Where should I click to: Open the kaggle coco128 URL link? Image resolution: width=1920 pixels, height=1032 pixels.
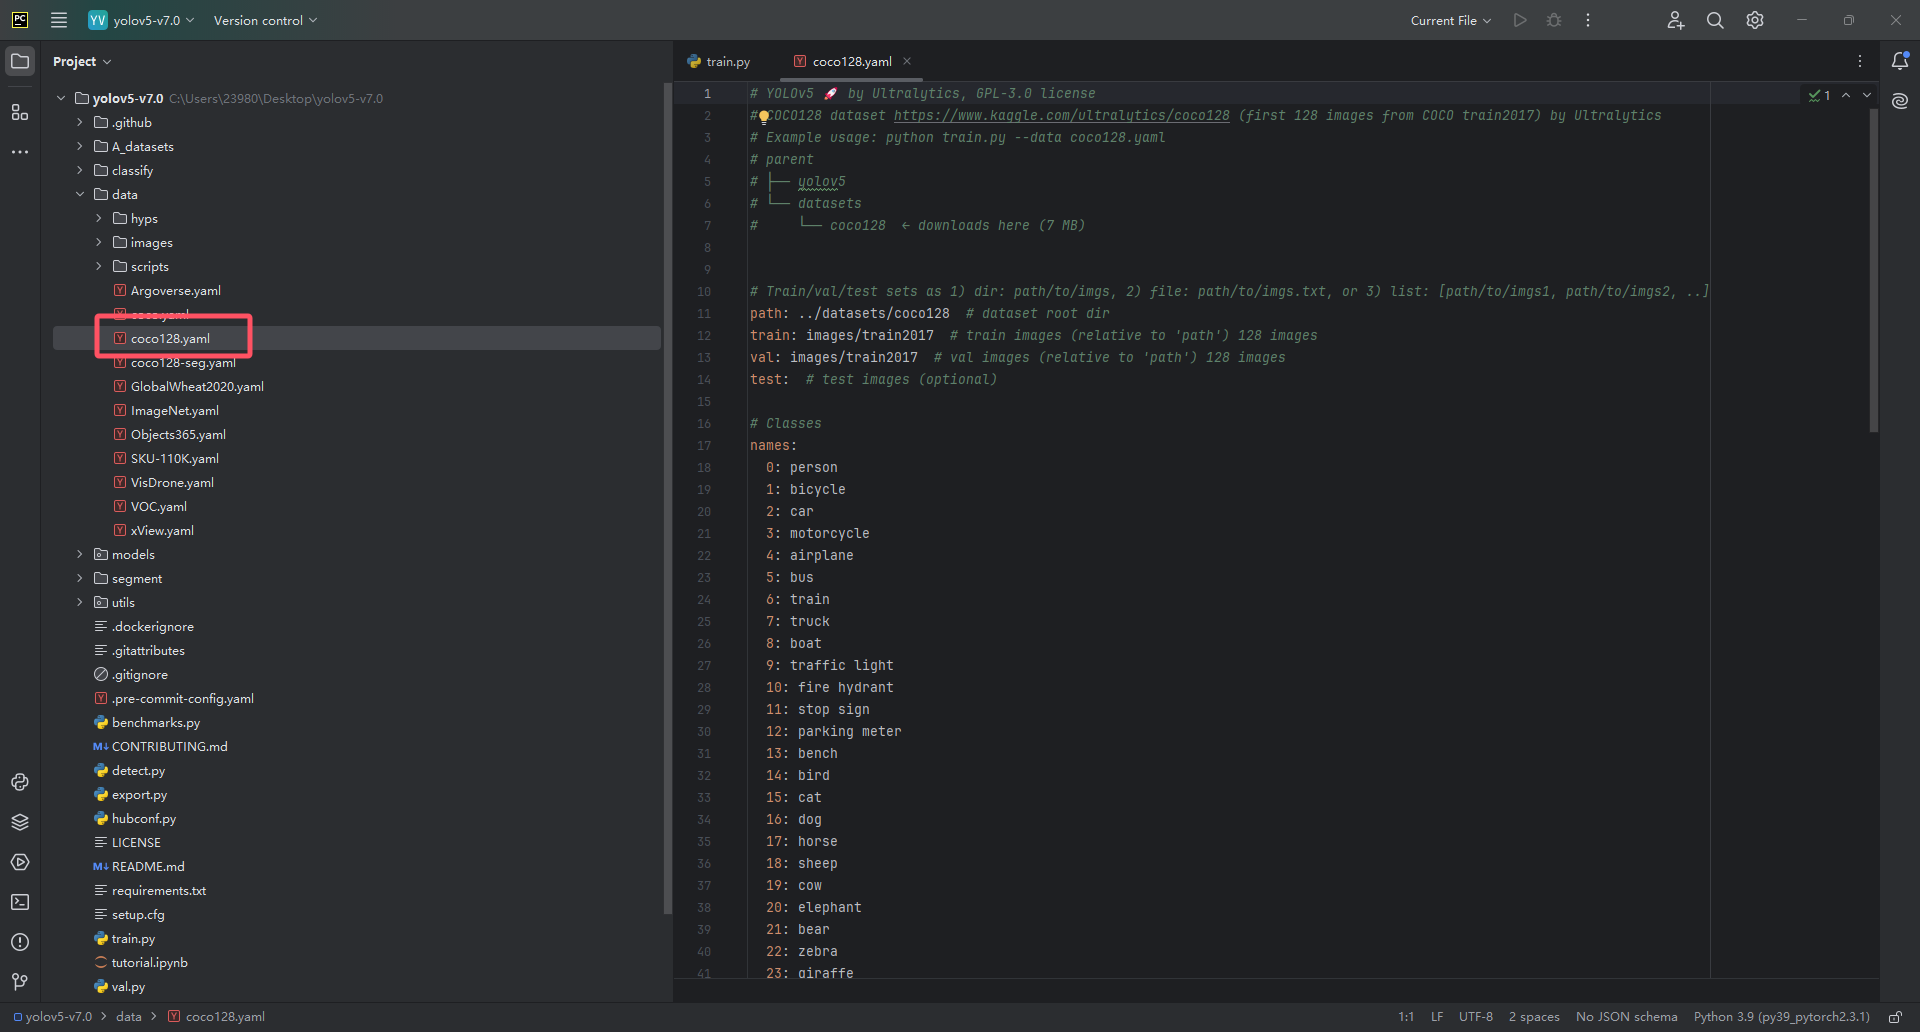[x=1061, y=116]
